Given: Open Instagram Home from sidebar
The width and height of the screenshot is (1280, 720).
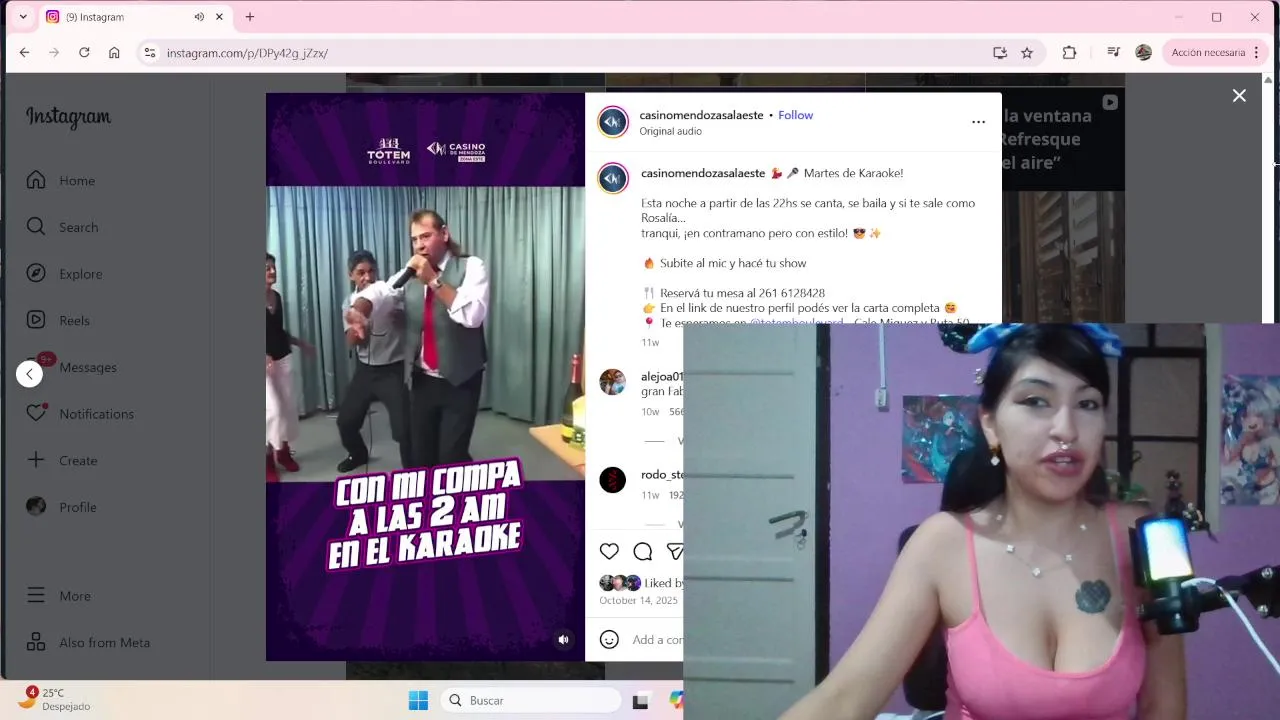Looking at the screenshot, I should 61,180.
